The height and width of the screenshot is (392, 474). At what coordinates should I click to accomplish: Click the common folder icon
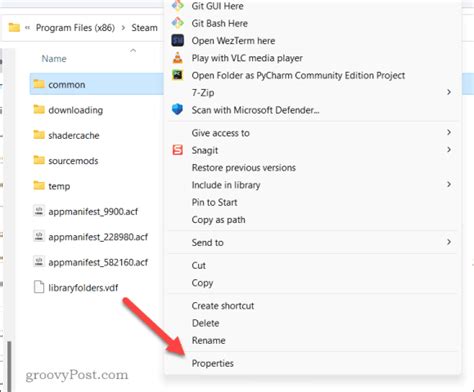coord(39,84)
